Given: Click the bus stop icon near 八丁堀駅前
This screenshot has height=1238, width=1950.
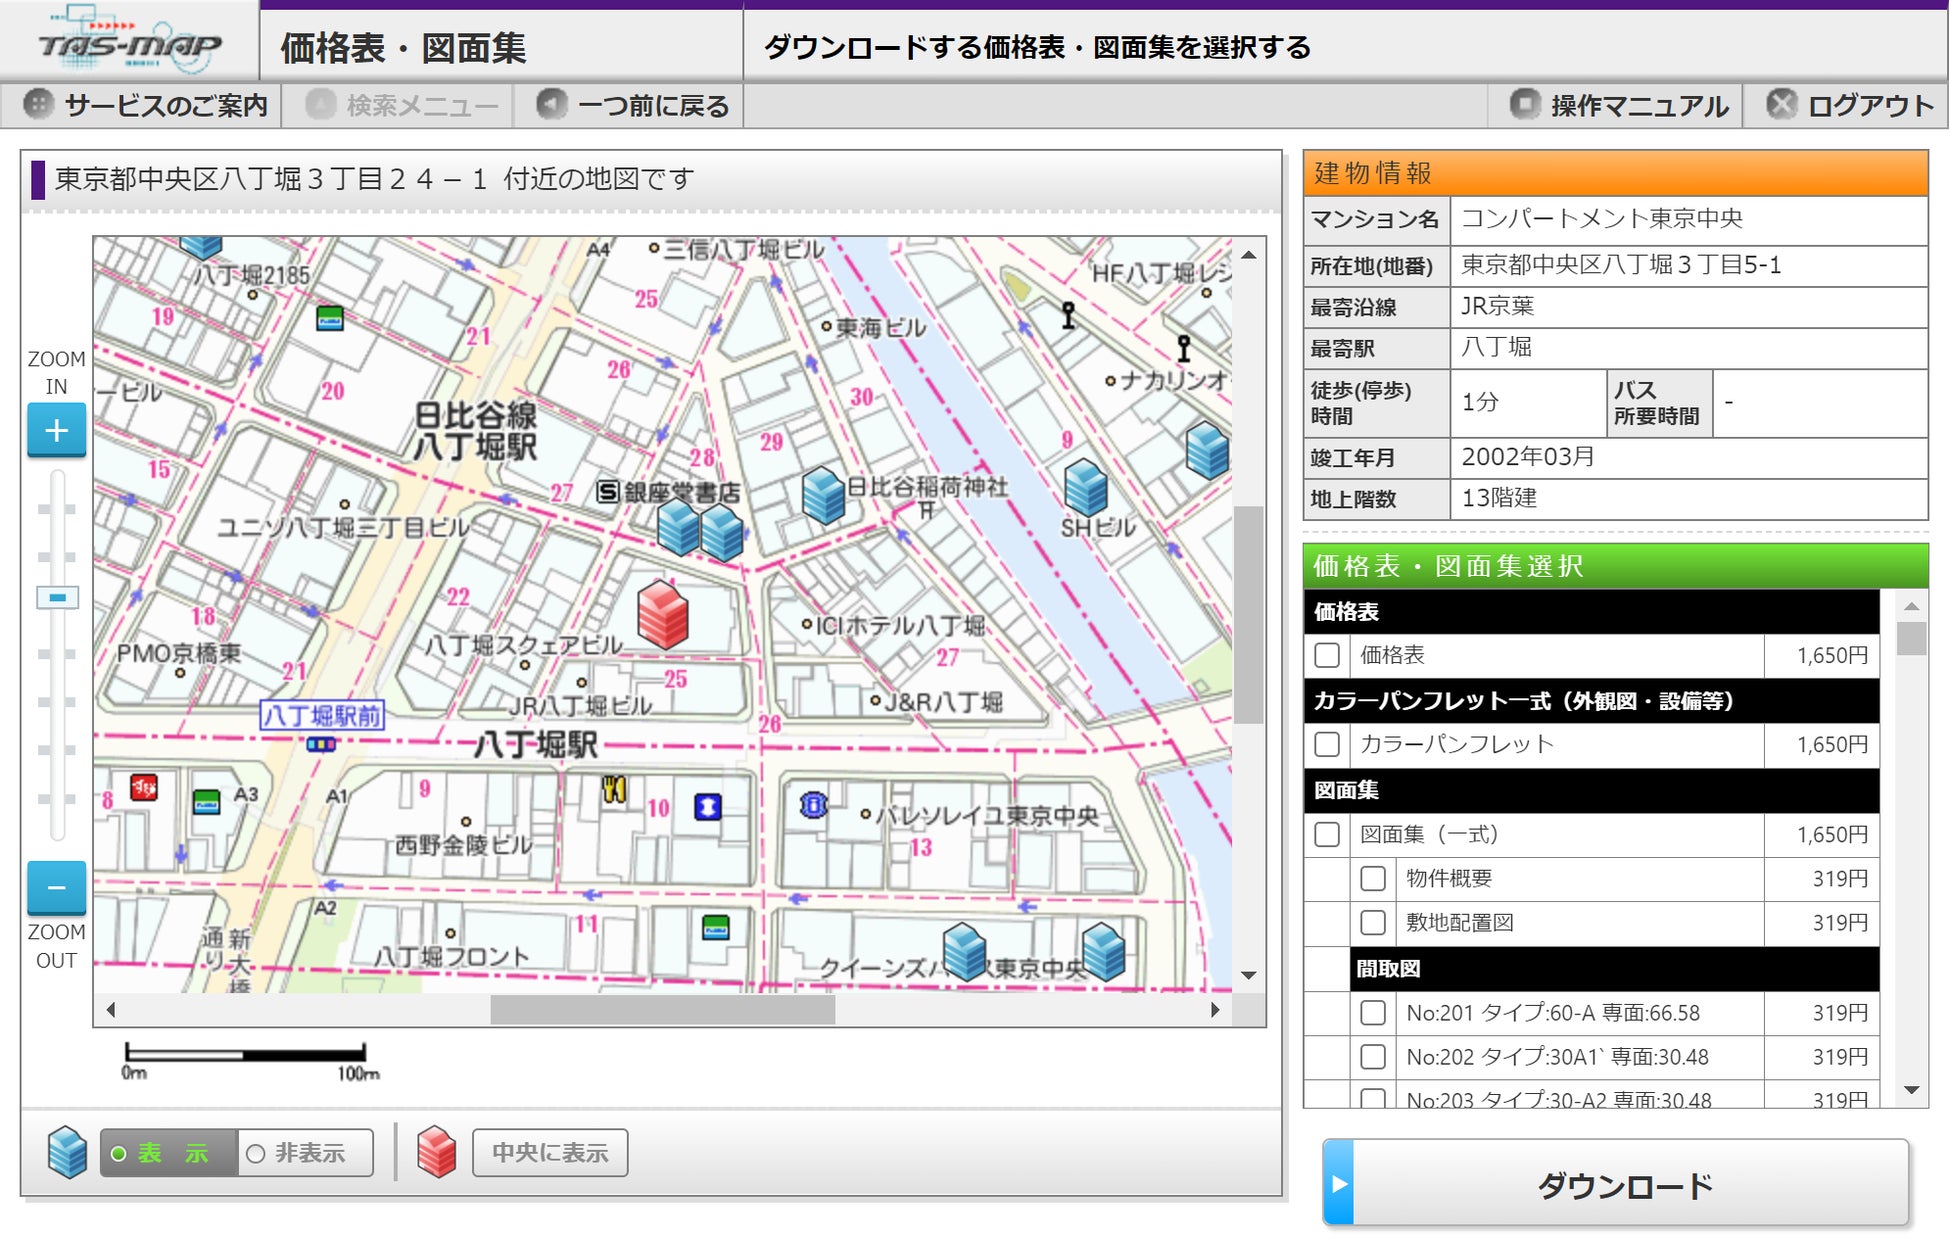Looking at the screenshot, I should [321, 744].
